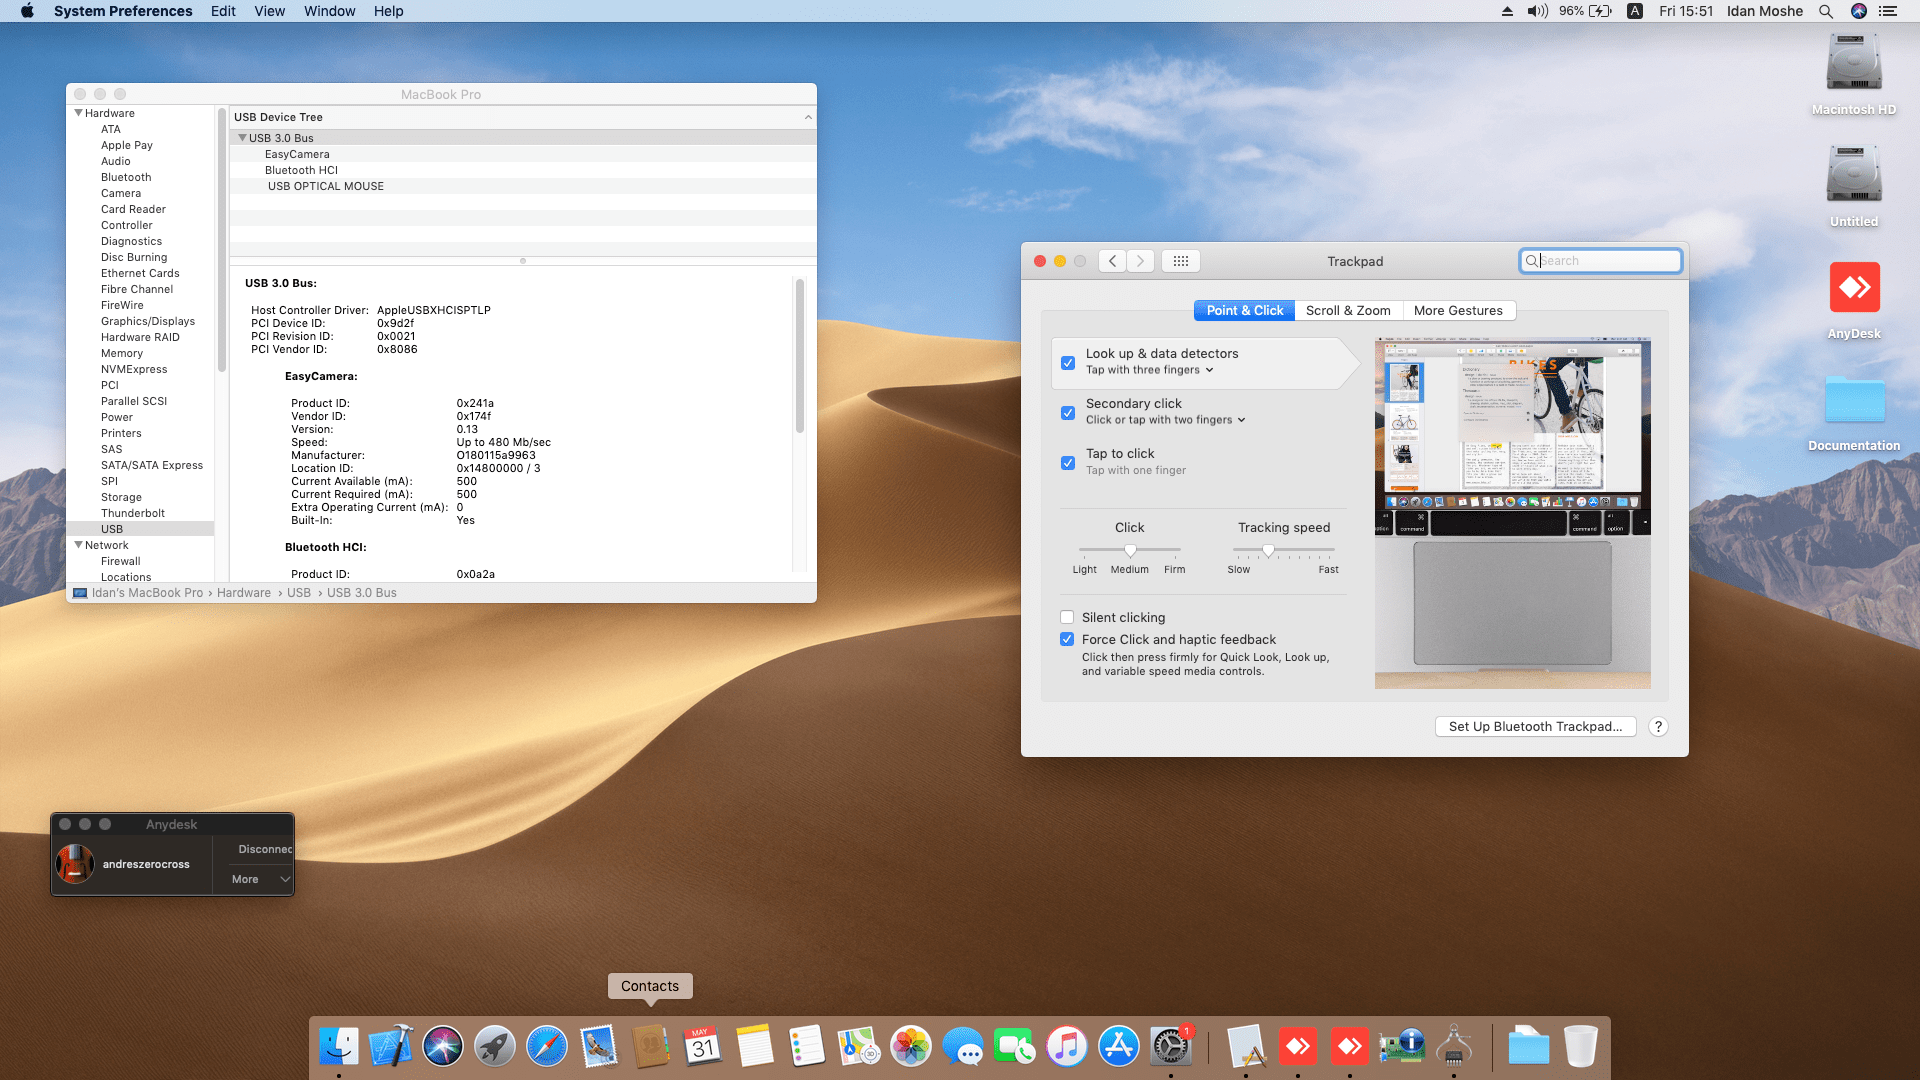The image size is (1920, 1080).
Task: Launch Siri from the Dock
Action: [x=442, y=1047]
